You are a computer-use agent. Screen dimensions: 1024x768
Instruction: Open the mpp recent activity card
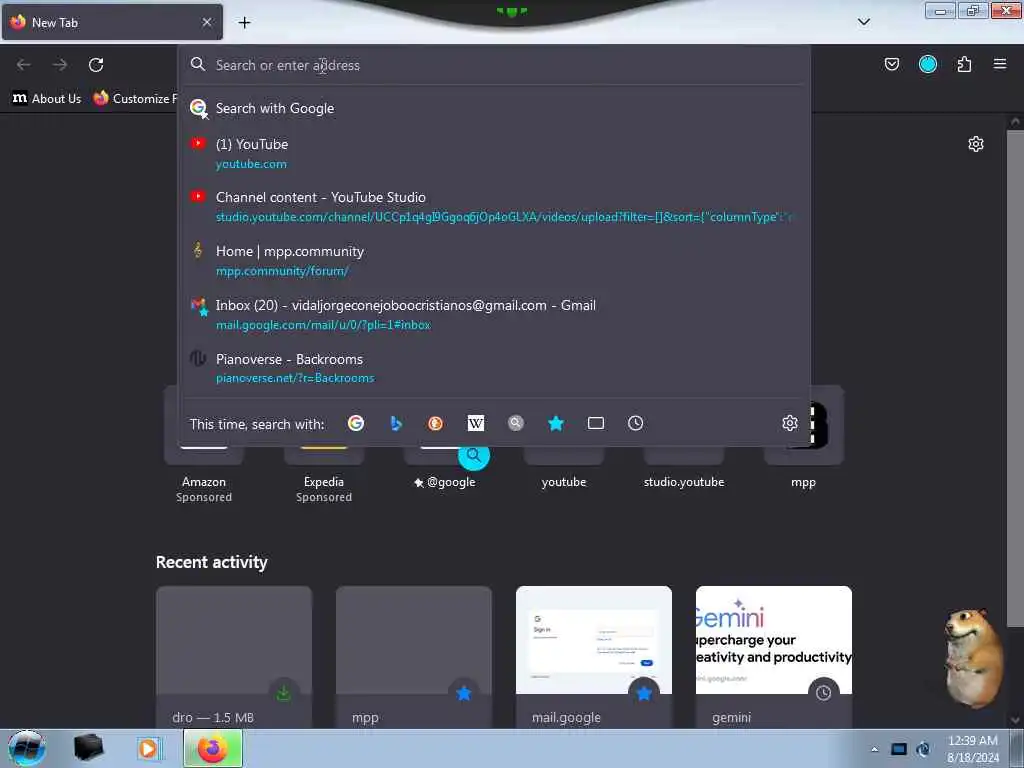point(414,657)
